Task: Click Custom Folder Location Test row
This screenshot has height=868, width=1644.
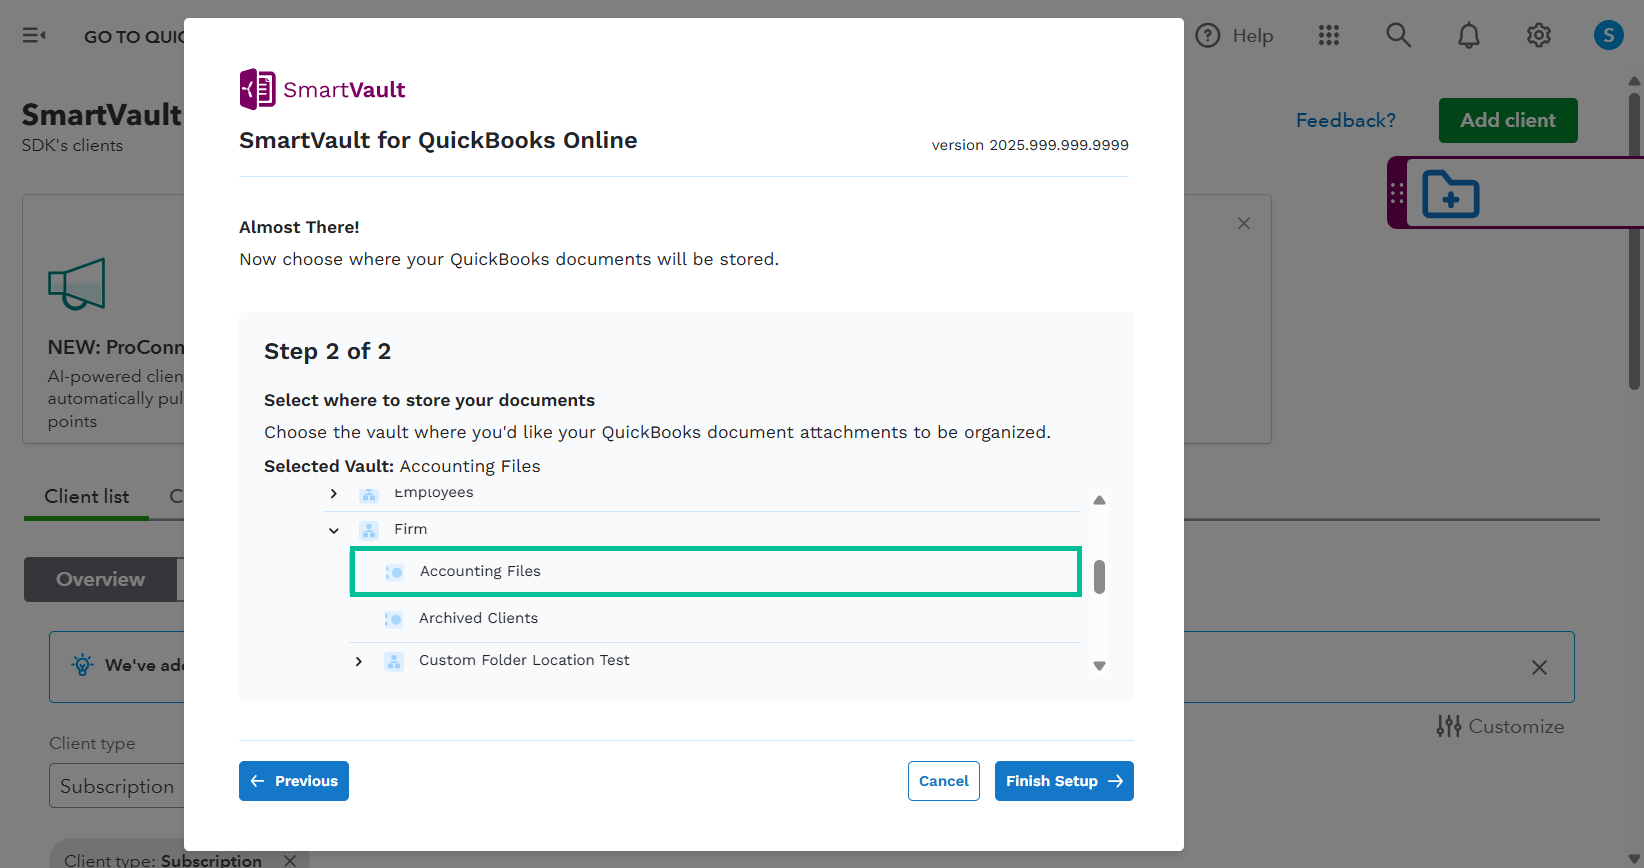Action: (x=716, y=660)
